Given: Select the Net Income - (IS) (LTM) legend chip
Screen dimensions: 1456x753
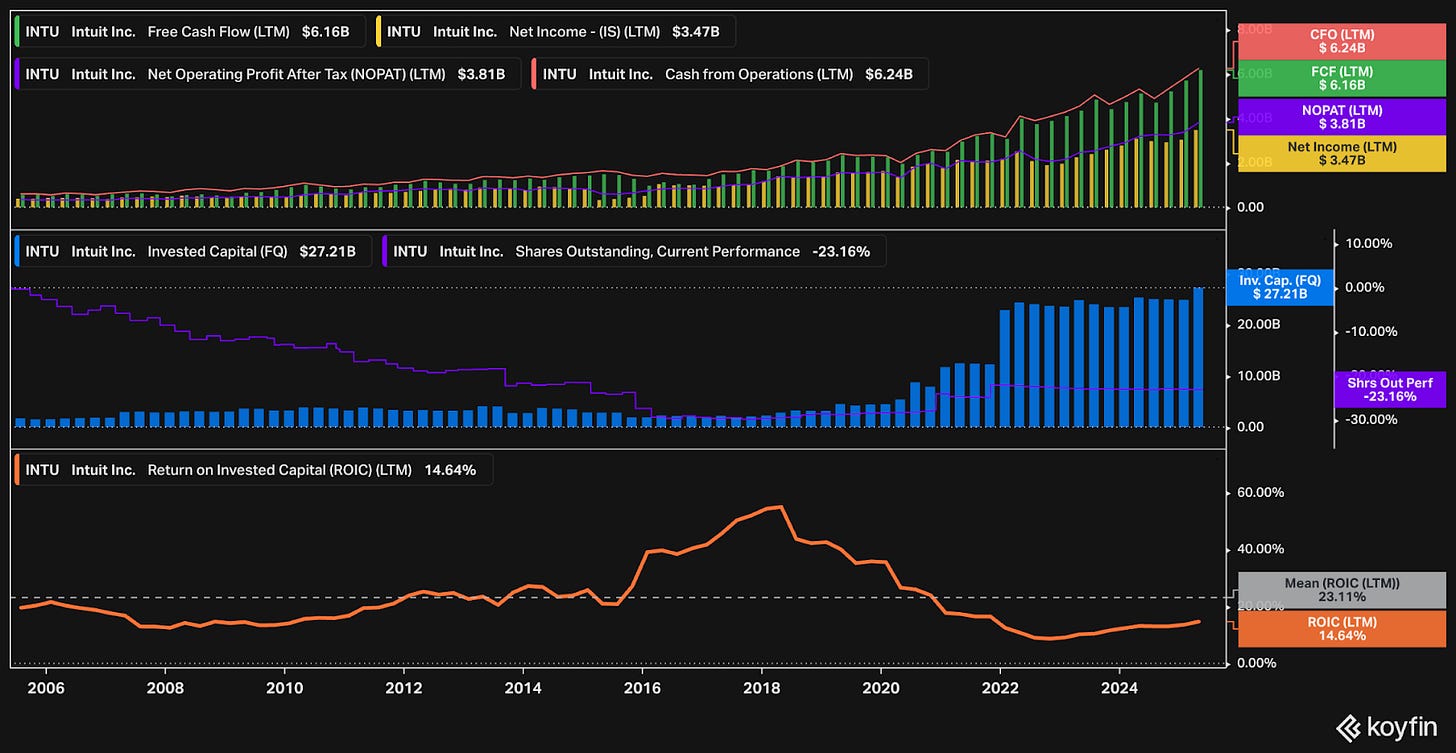Looking at the screenshot, I should click(556, 31).
